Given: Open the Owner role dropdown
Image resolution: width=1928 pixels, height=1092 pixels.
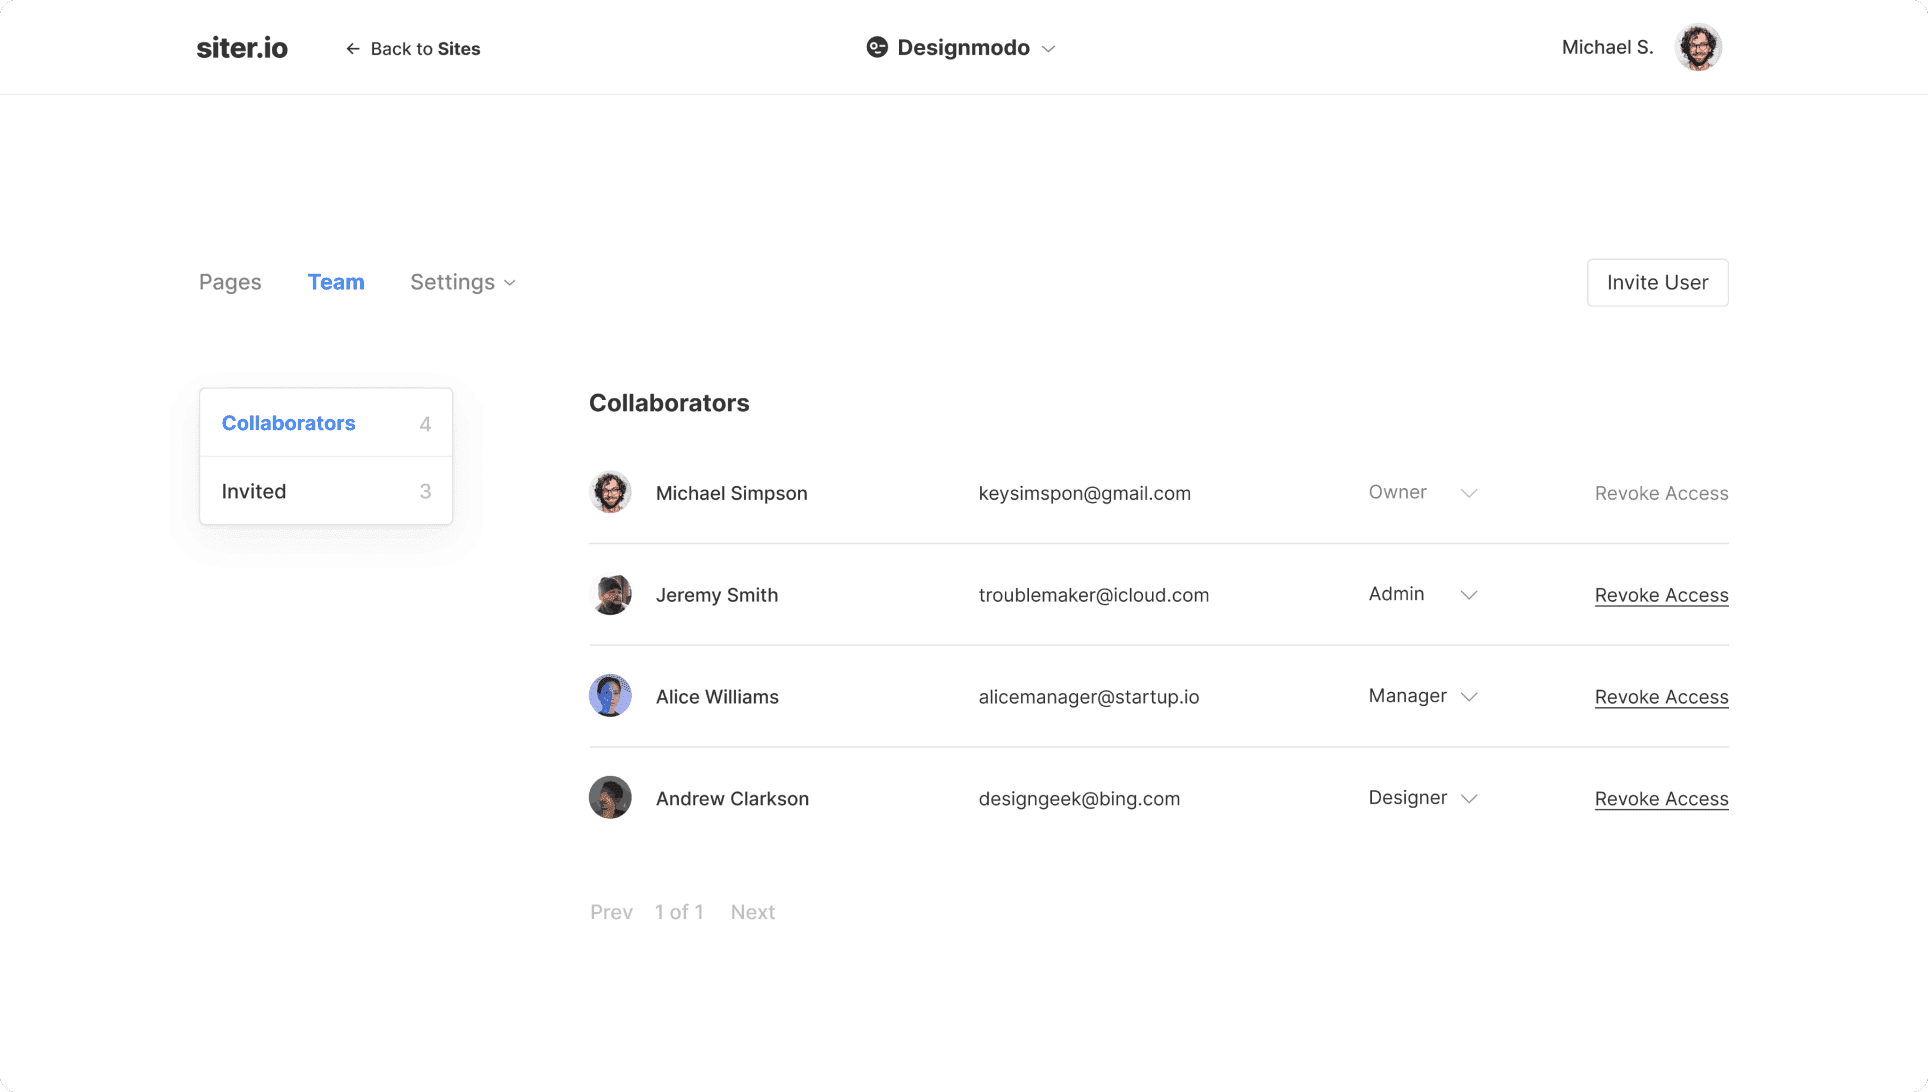Looking at the screenshot, I should pos(1468,493).
